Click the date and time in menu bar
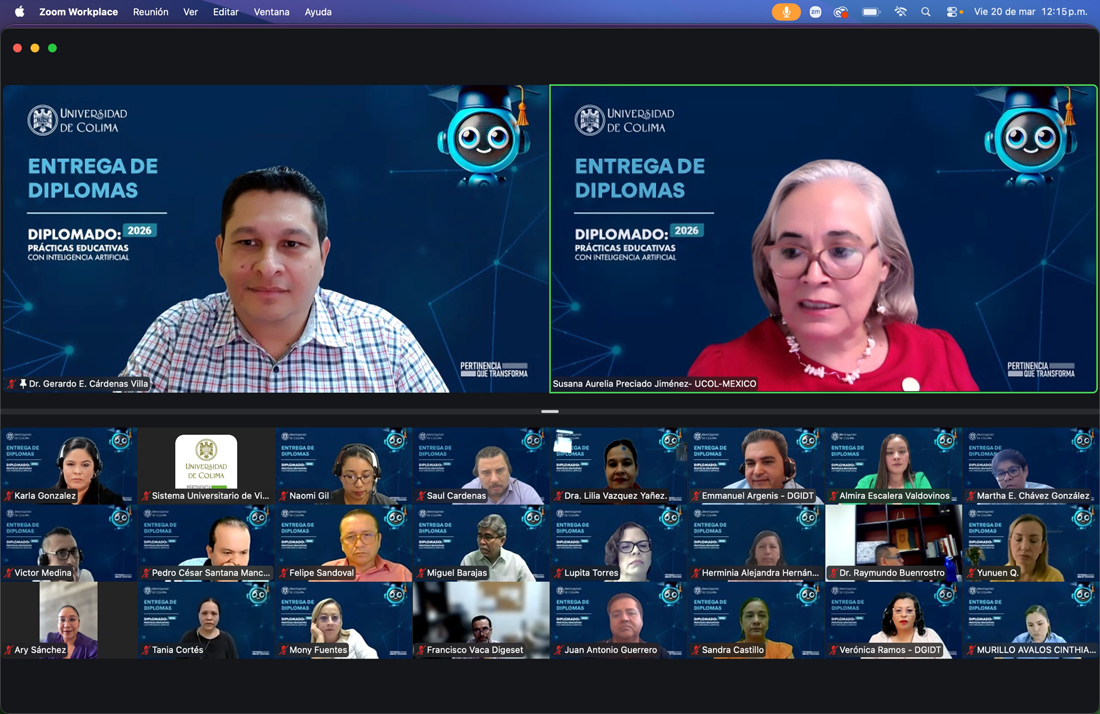1100x714 pixels. point(1030,12)
